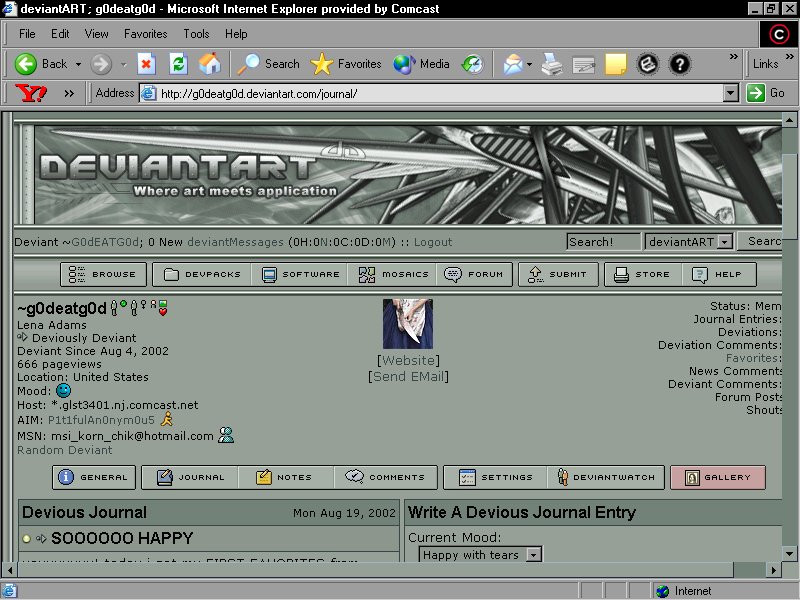Screen dimensions: 800x600
Task: Open the Software navigation button
Action: click(x=300, y=274)
